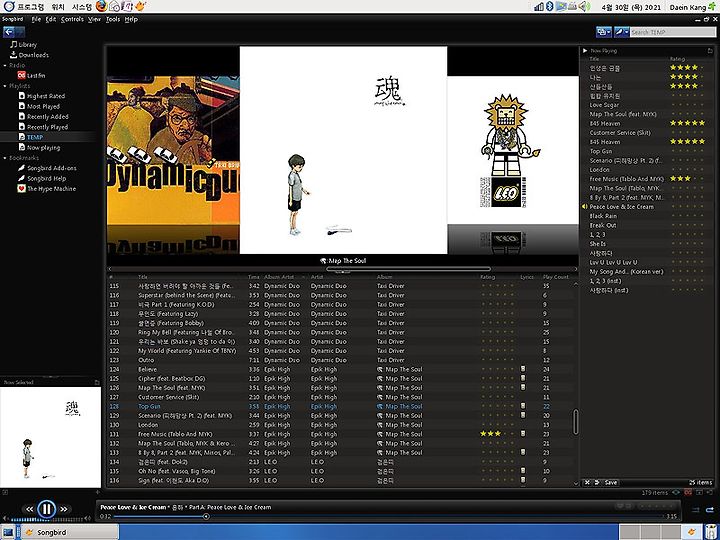Pause playback with the round pause button
The height and width of the screenshot is (540, 720).
point(46,508)
